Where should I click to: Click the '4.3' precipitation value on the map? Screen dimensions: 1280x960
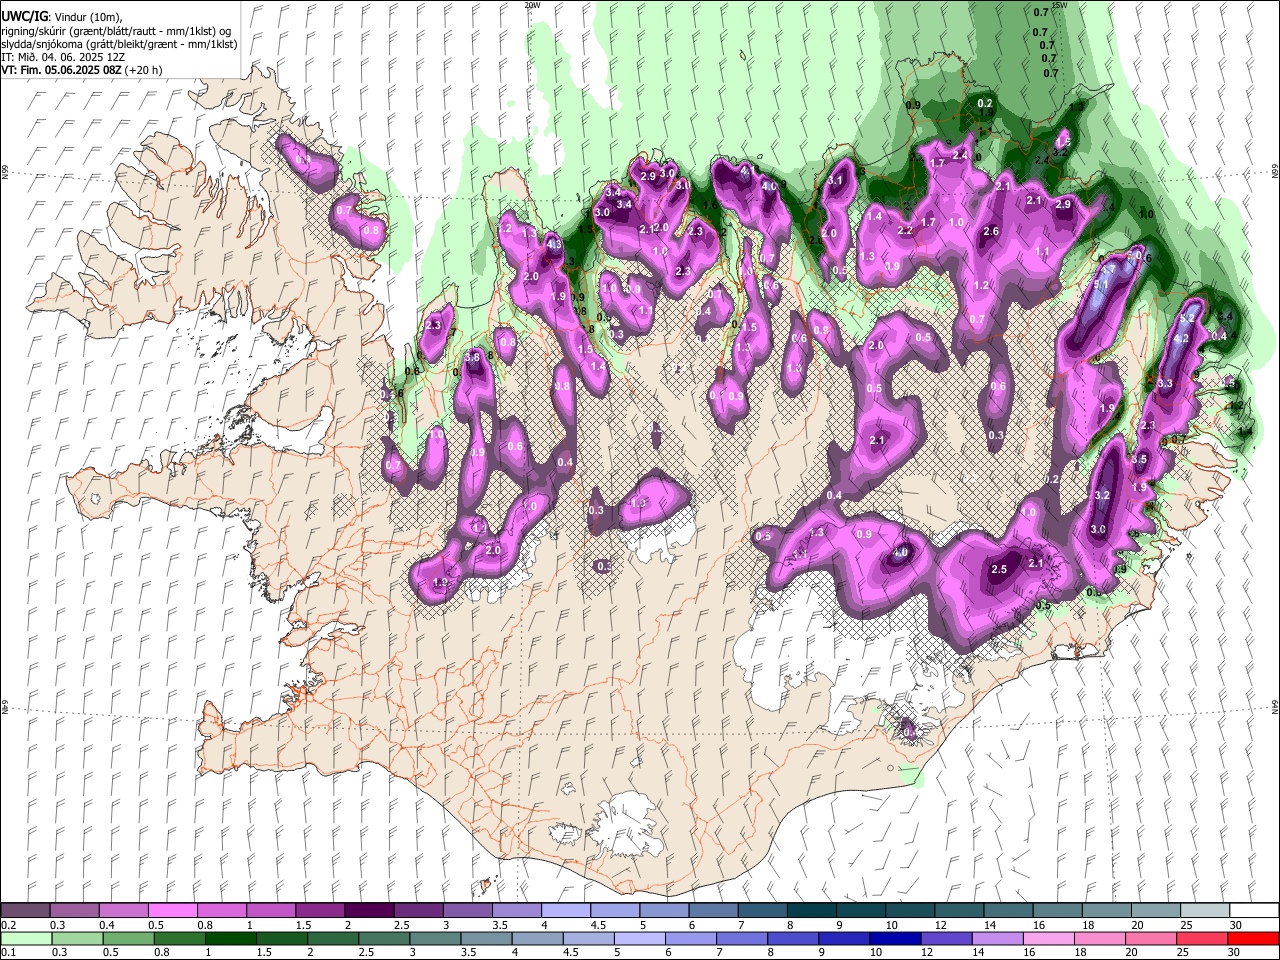click(554, 244)
